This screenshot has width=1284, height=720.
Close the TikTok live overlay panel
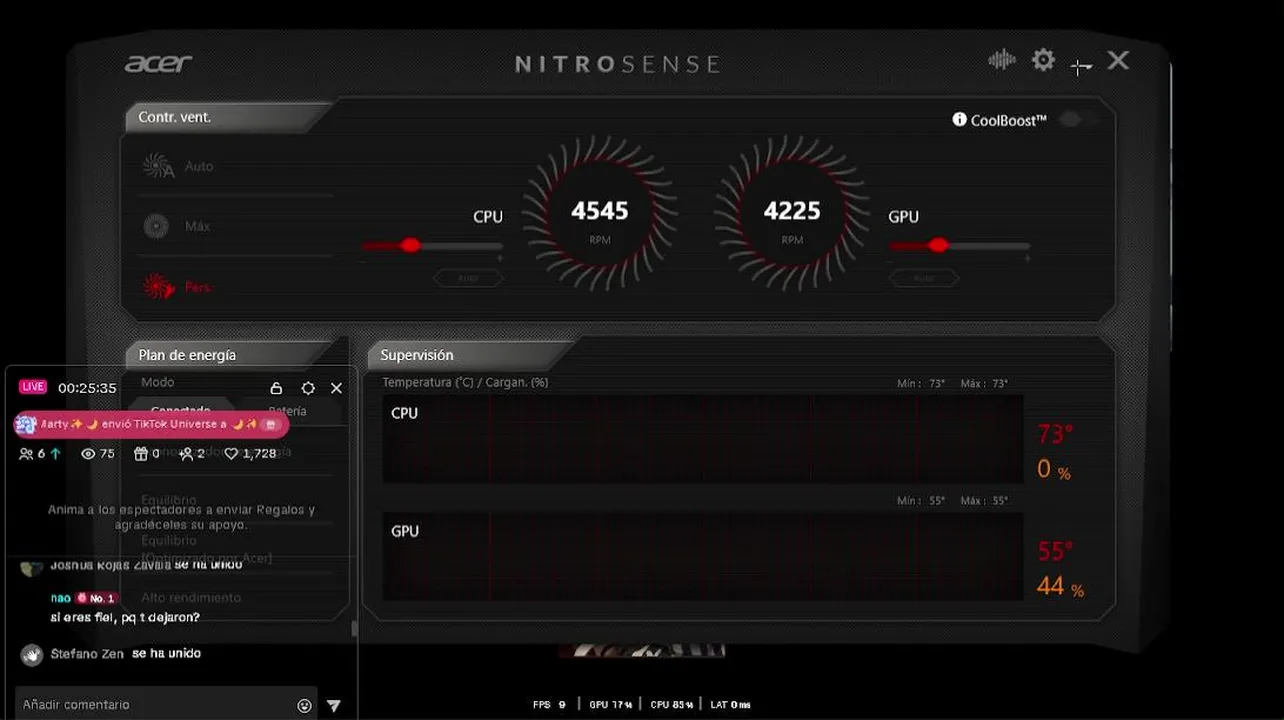point(336,388)
